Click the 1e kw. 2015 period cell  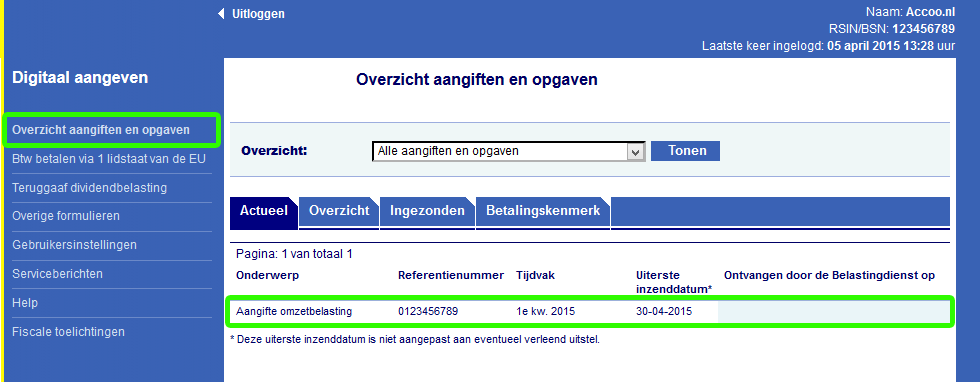click(x=546, y=311)
